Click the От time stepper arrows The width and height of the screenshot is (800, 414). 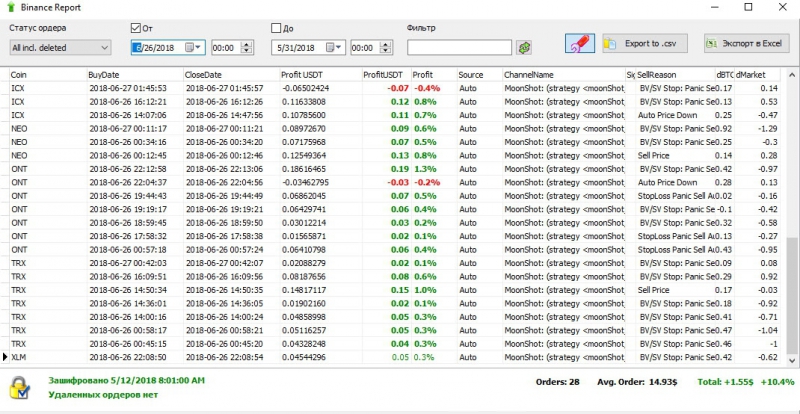[247, 48]
